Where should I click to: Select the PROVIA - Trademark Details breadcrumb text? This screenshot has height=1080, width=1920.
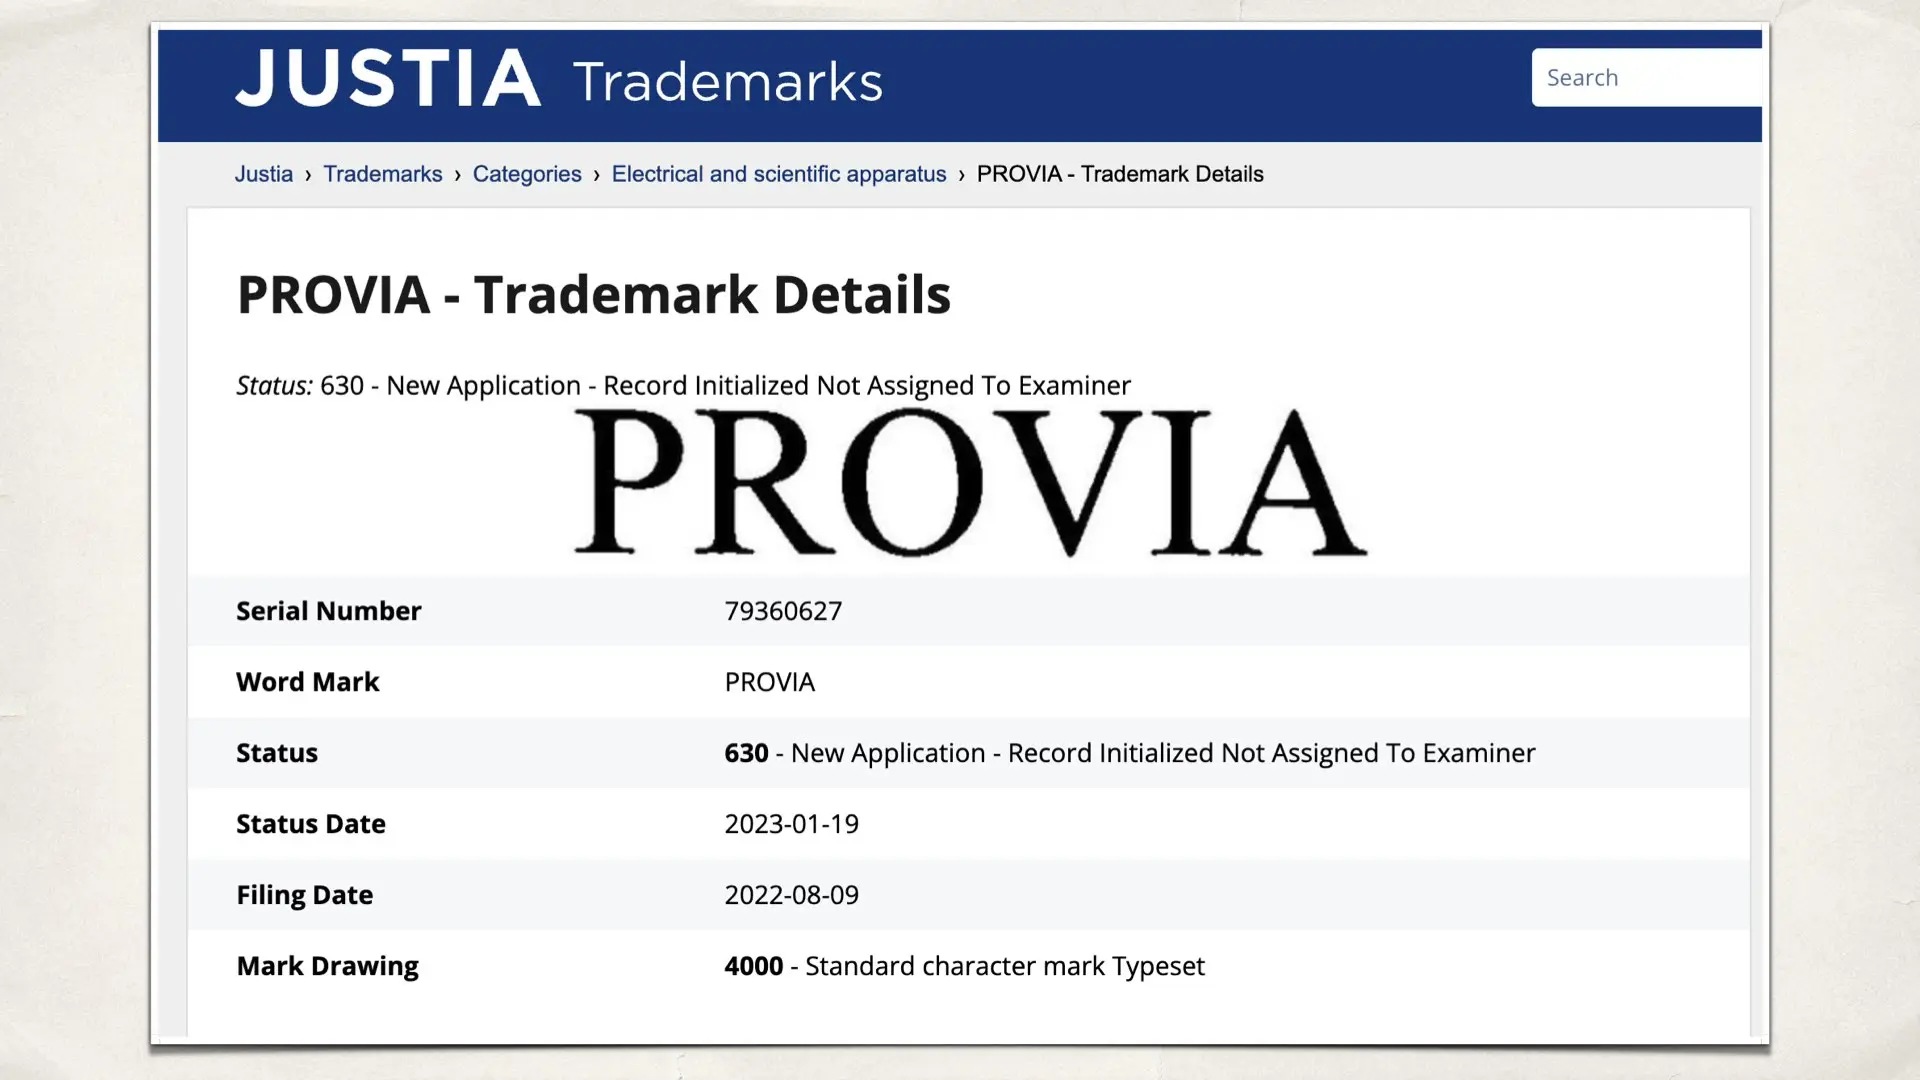click(x=1120, y=174)
